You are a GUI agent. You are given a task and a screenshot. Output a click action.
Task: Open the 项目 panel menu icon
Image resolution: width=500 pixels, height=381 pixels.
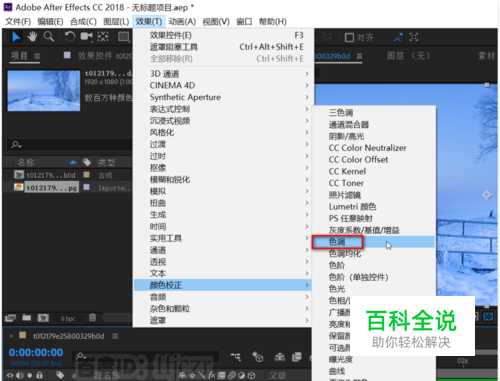tap(37, 56)
